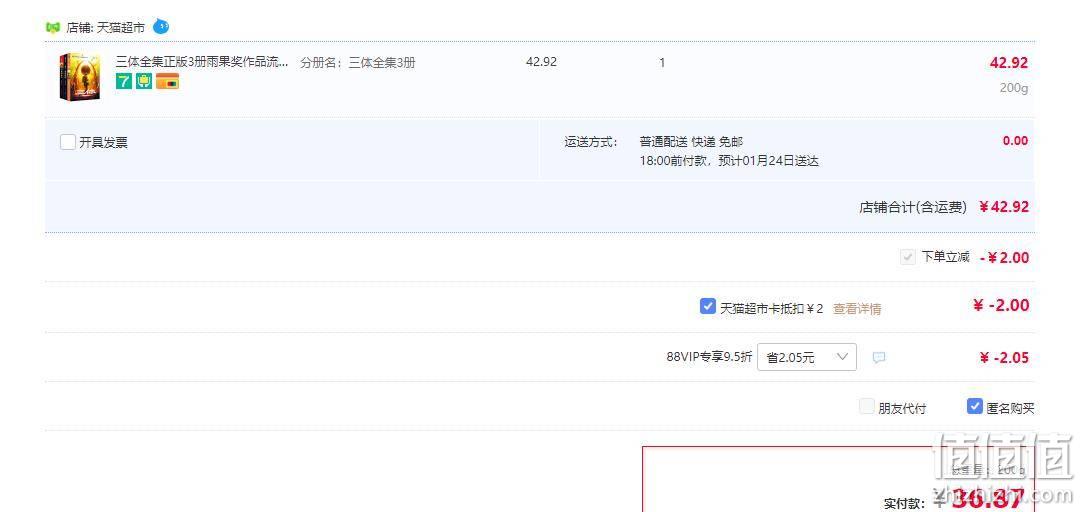This screenshot has width=1082, height=512.
Task: Click the Tmall store cat-logo icon
Action: pyautogui.click(x=52, y=28)
